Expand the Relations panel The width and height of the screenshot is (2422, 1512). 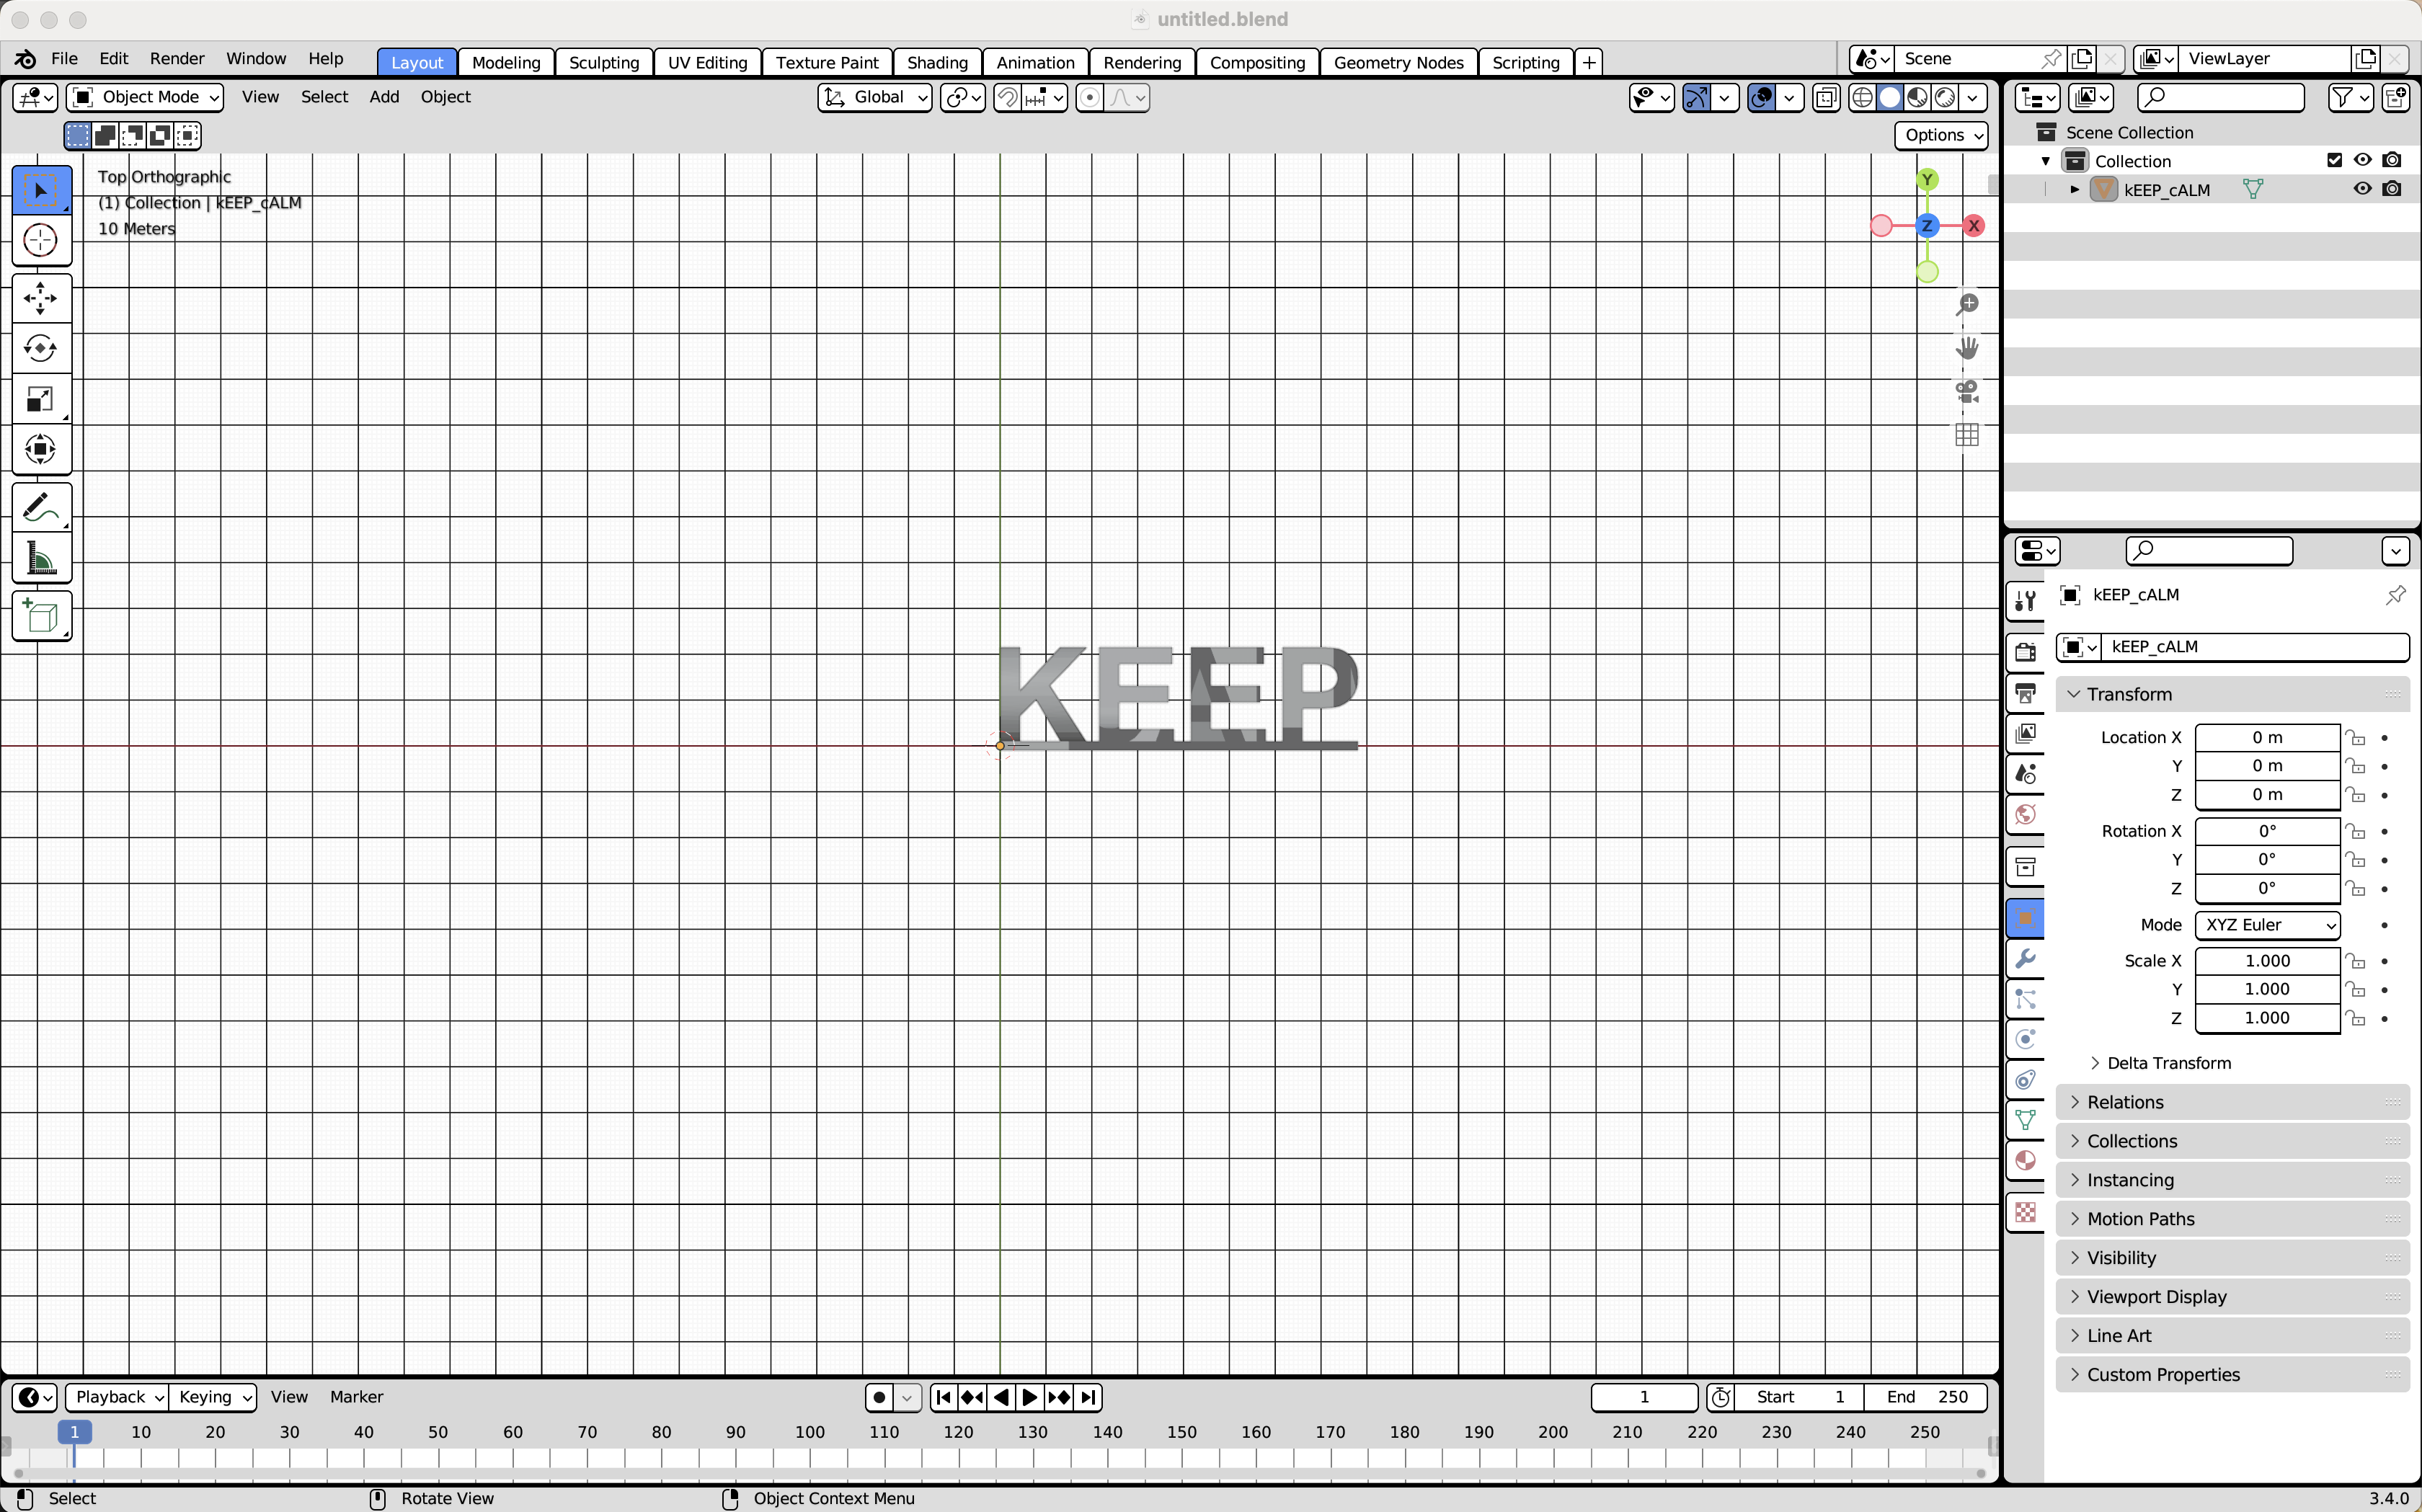2232,1102
